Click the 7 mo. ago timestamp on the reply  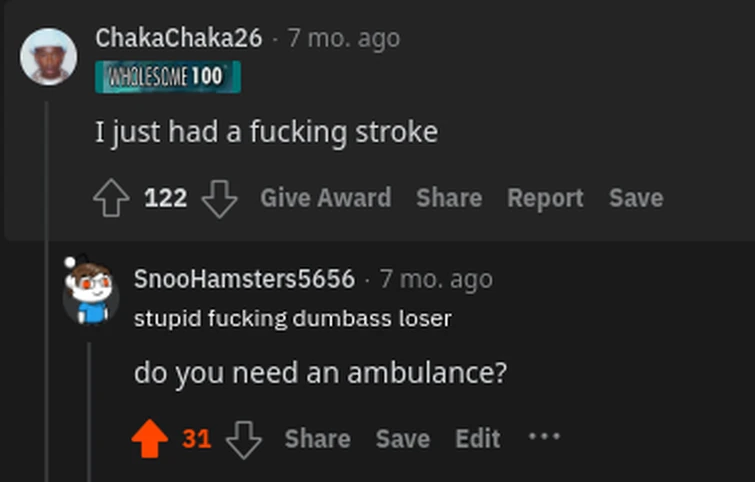pos(436,279)
